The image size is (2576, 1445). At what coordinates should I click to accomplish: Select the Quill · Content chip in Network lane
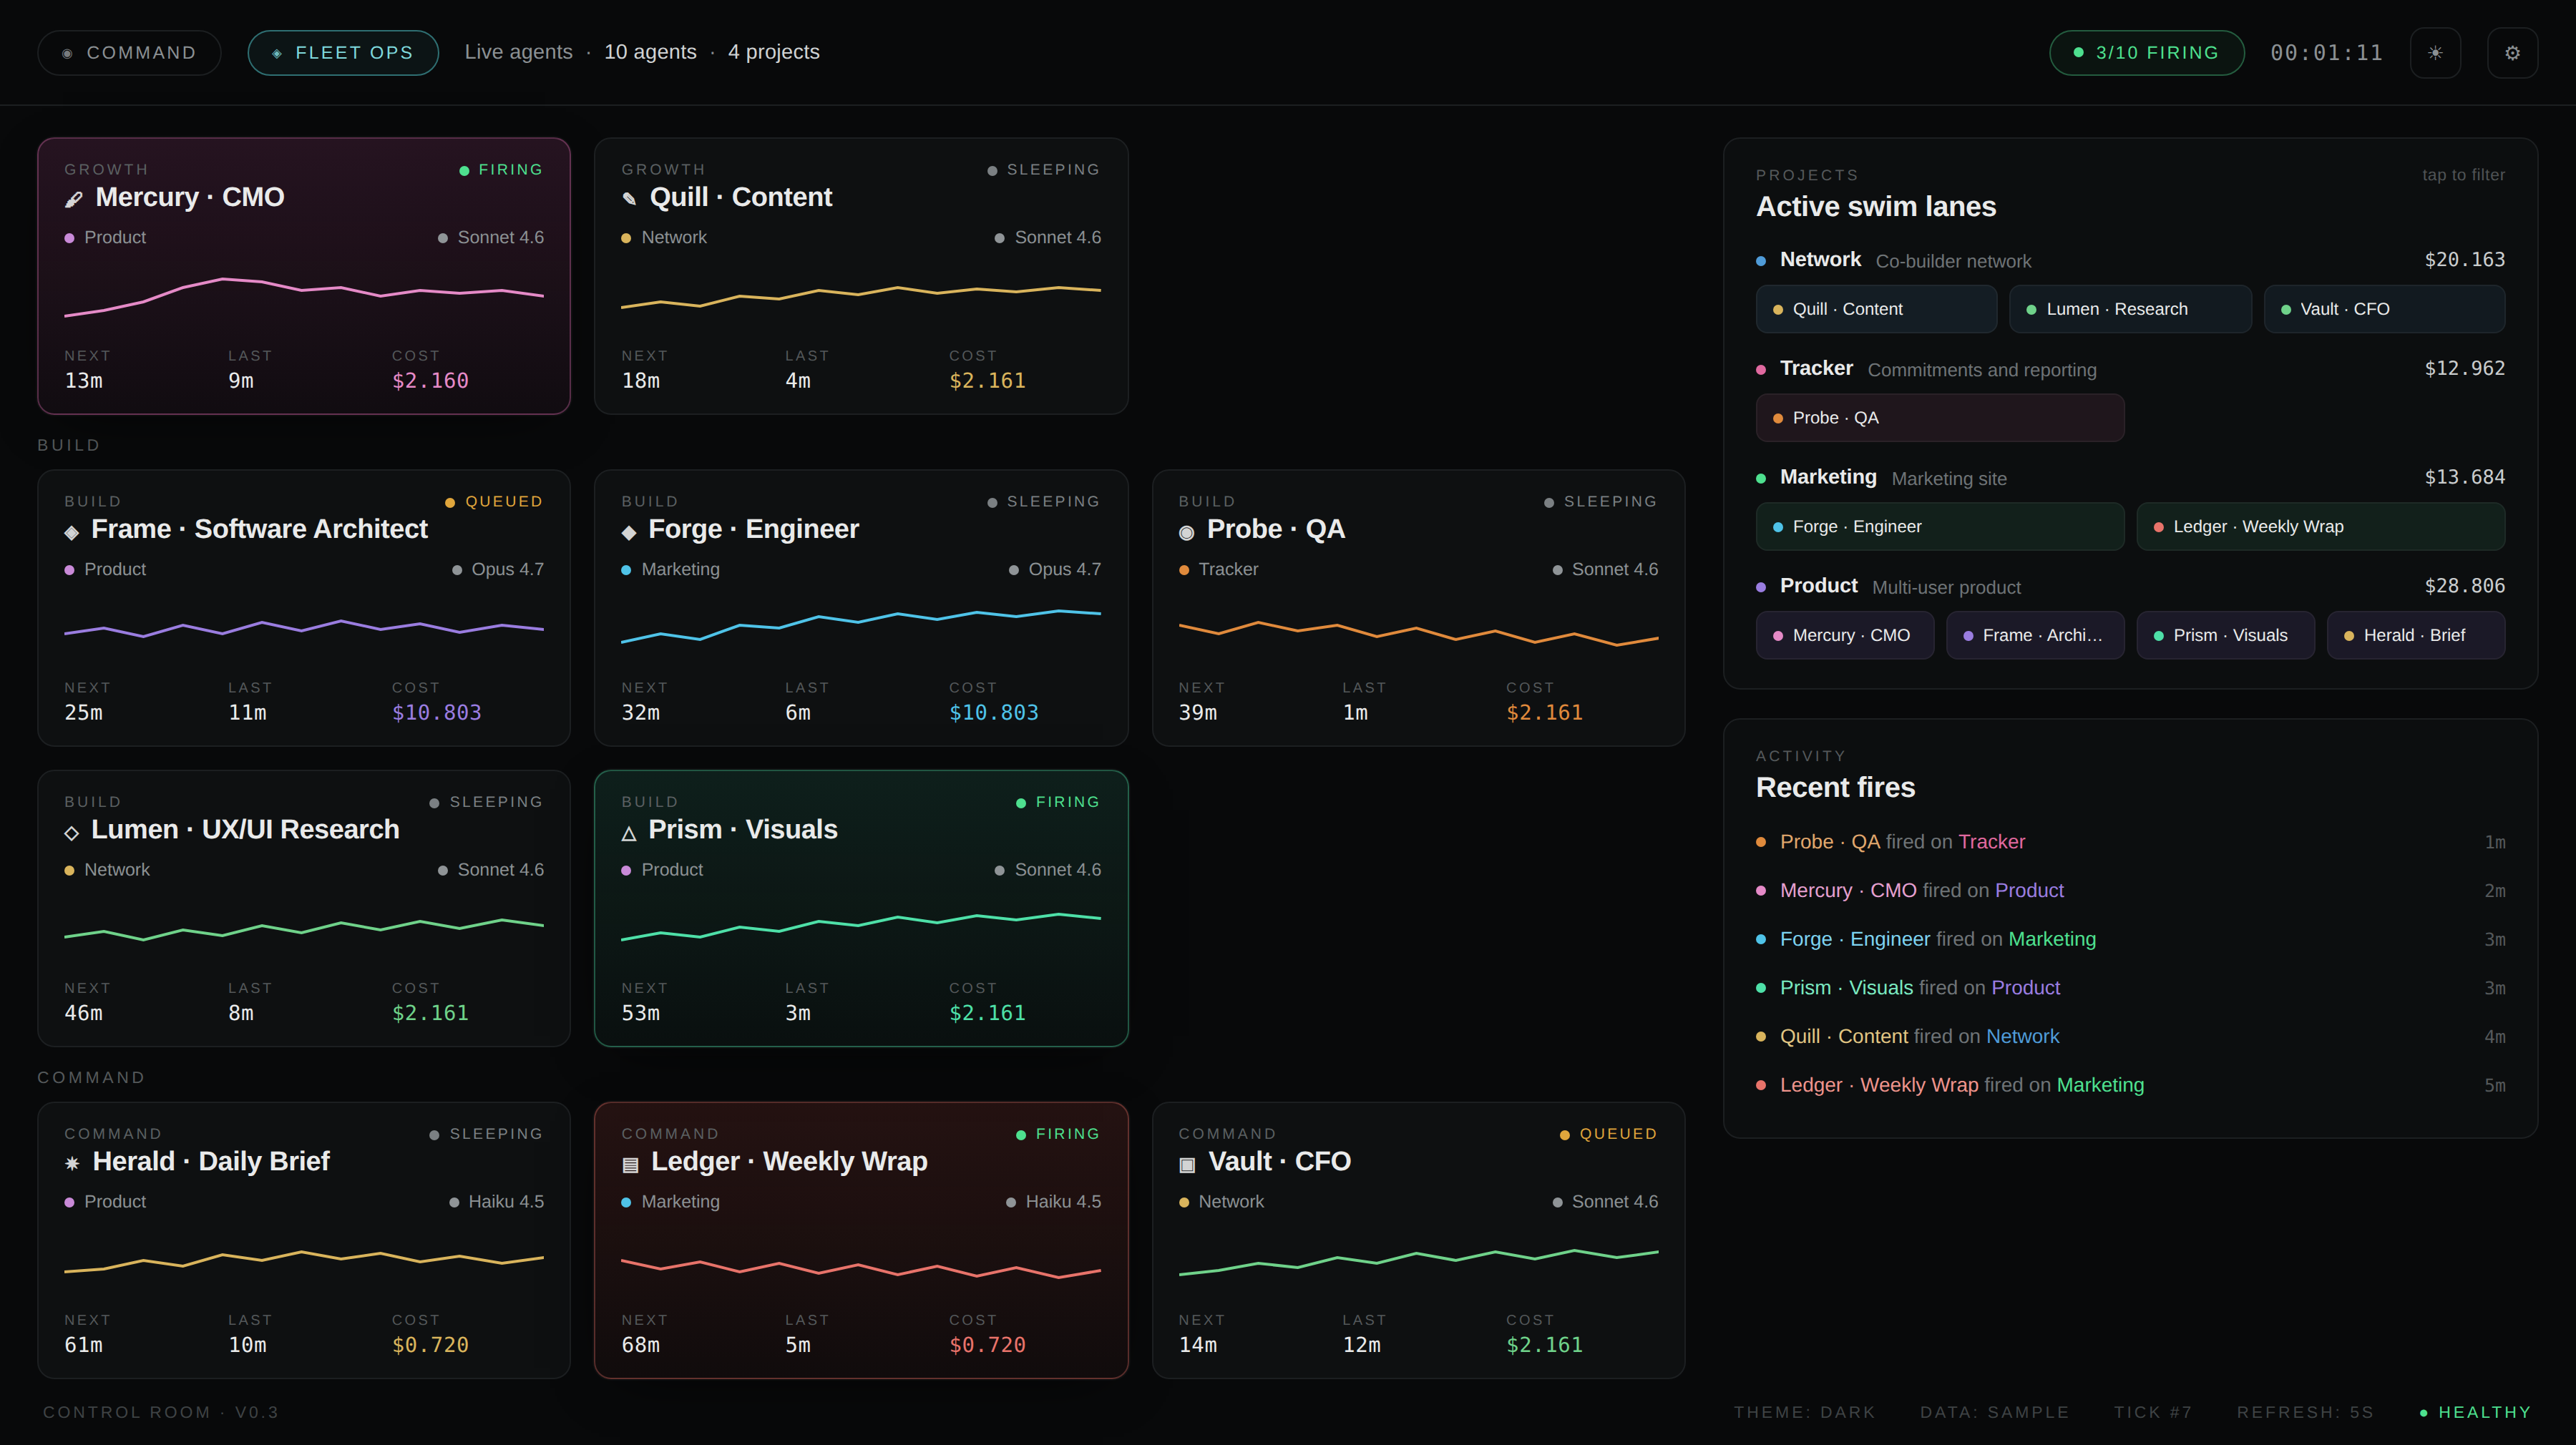pos(1876,309)
